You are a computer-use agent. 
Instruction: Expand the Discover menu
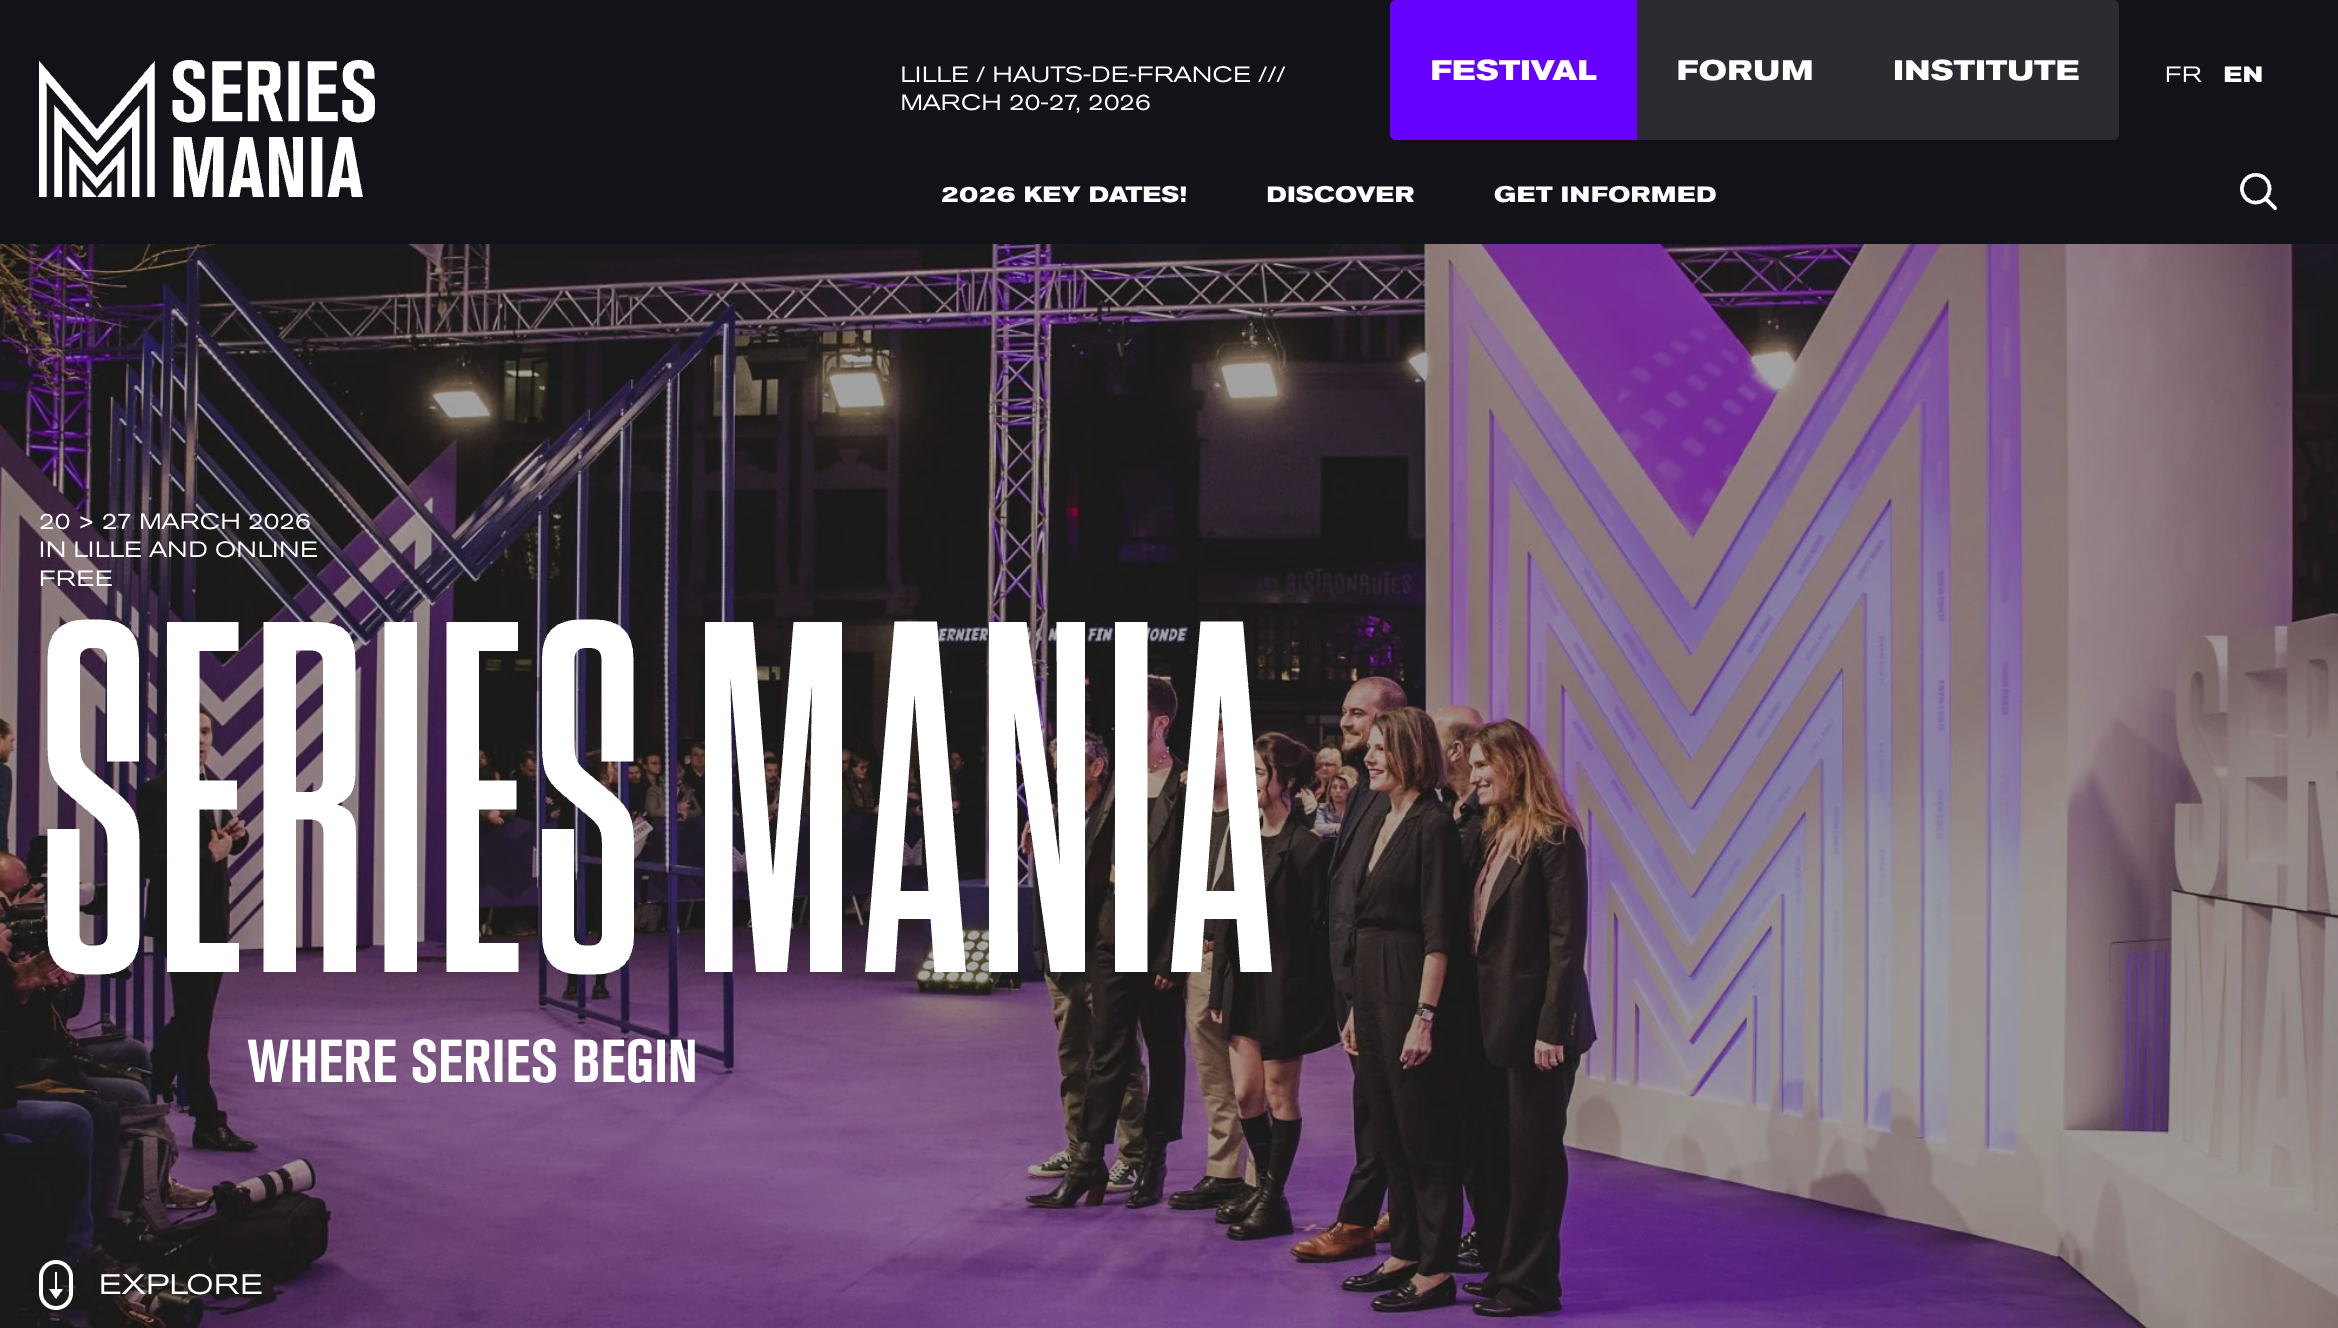tap(1340, 194)
